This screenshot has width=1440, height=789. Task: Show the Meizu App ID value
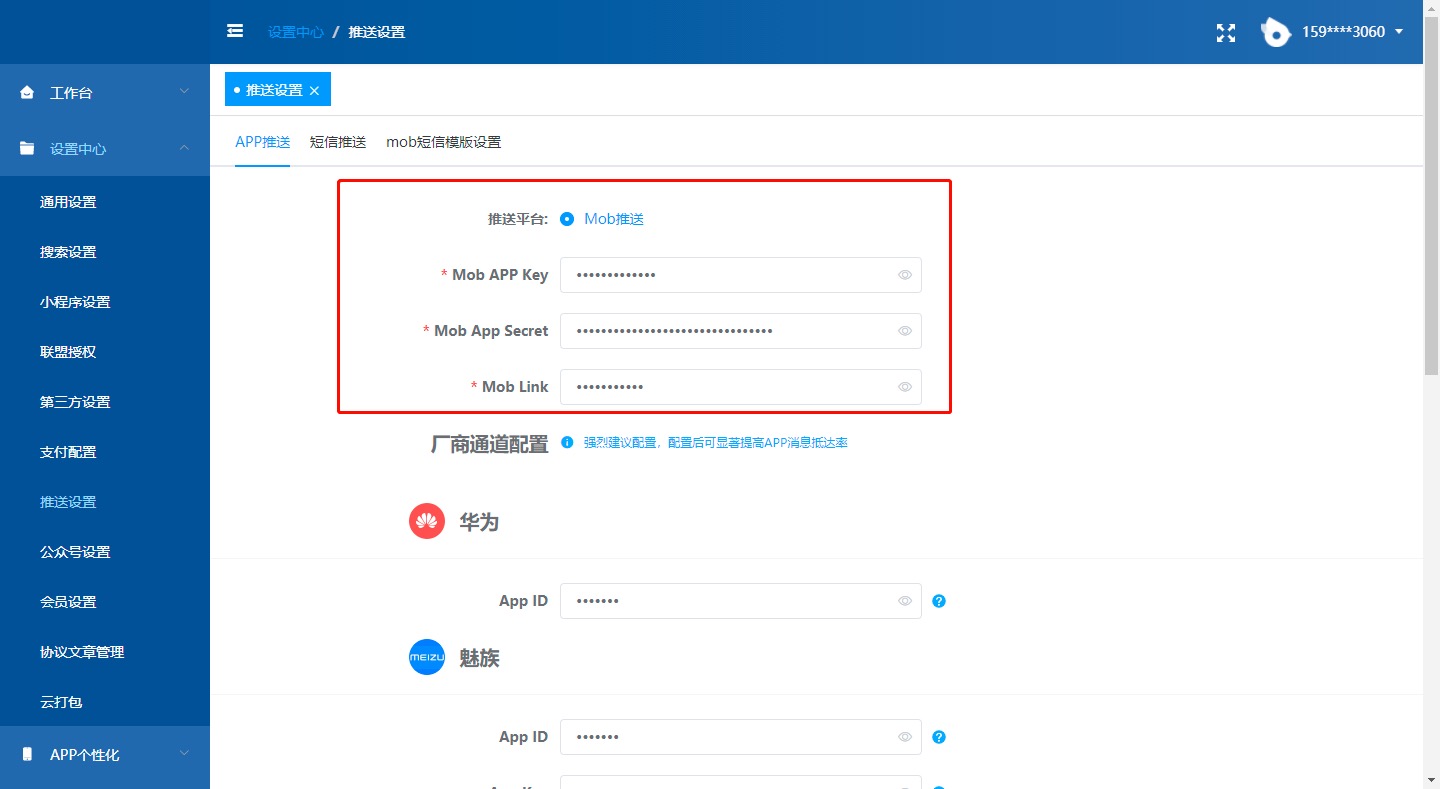point(905,737)
